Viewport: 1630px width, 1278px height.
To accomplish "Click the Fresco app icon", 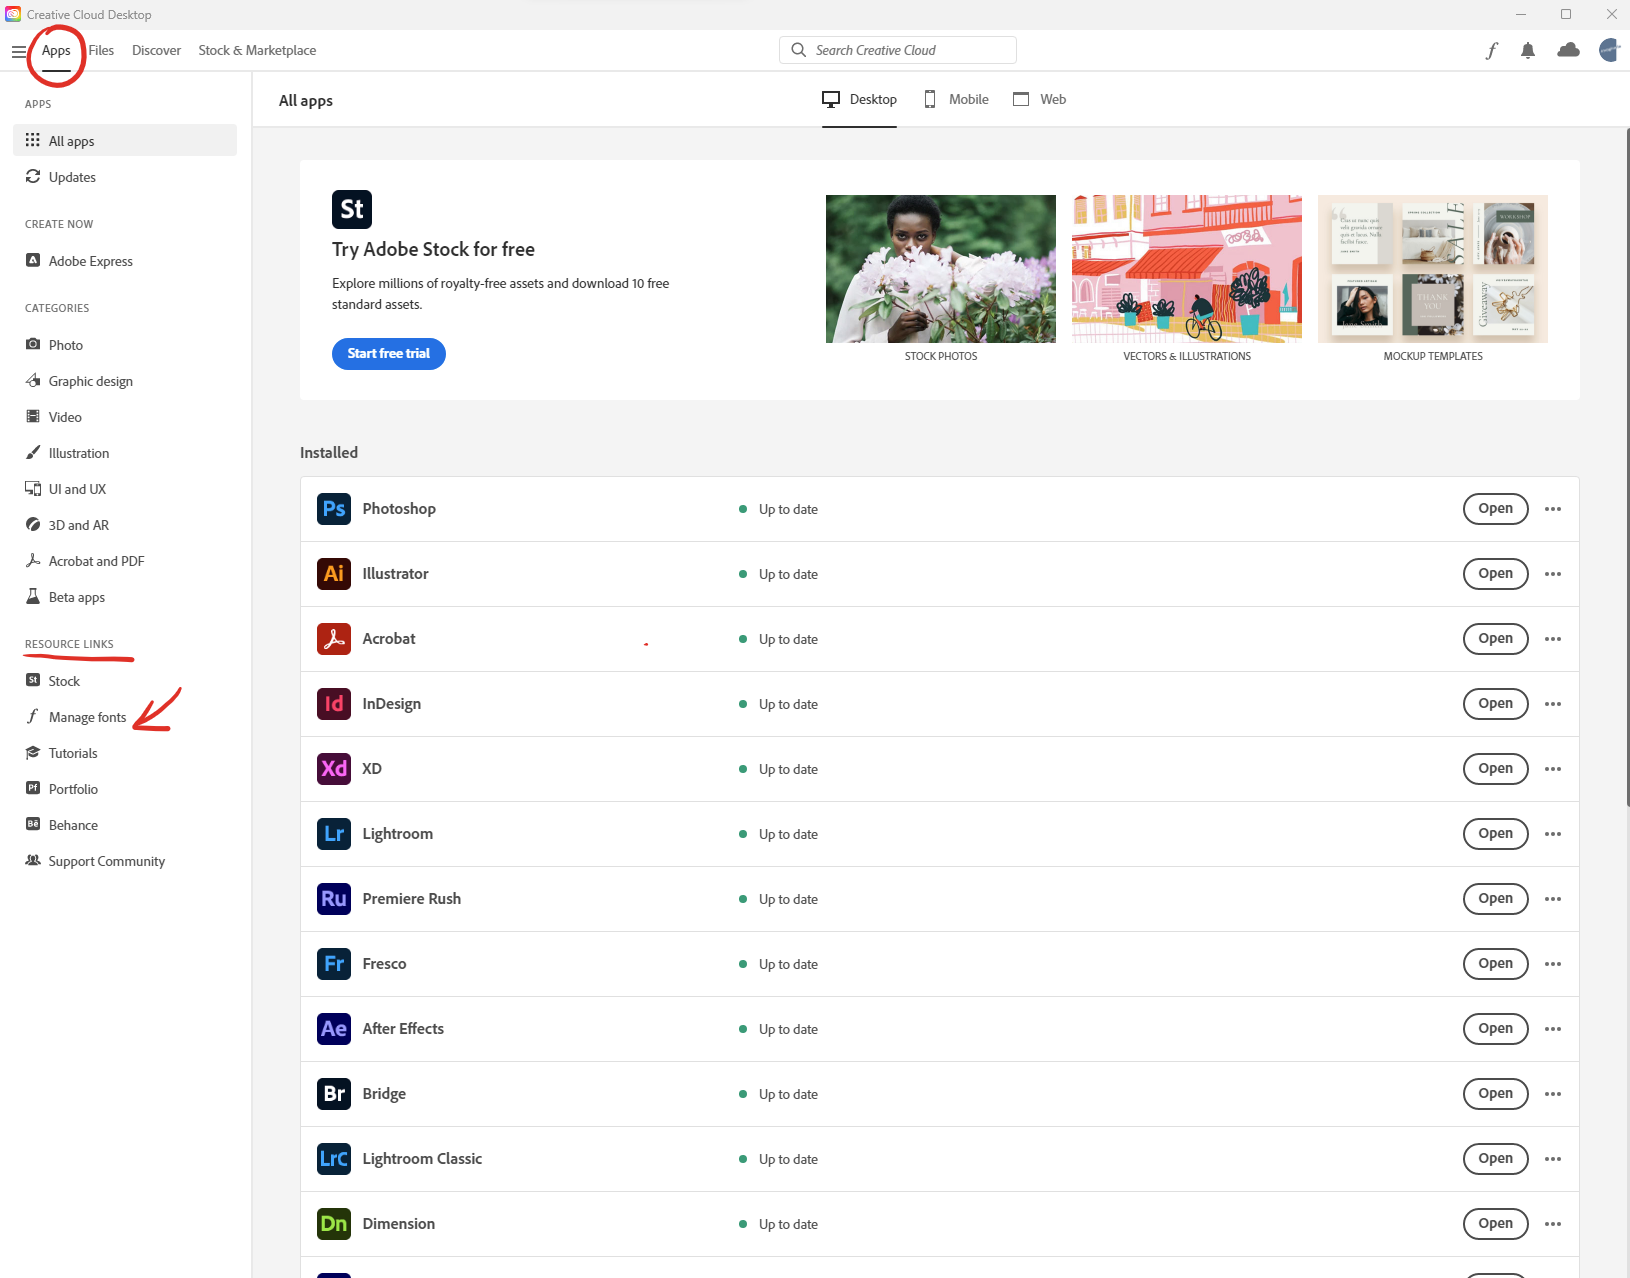I will pyautogui.click(x=334, y=964).
